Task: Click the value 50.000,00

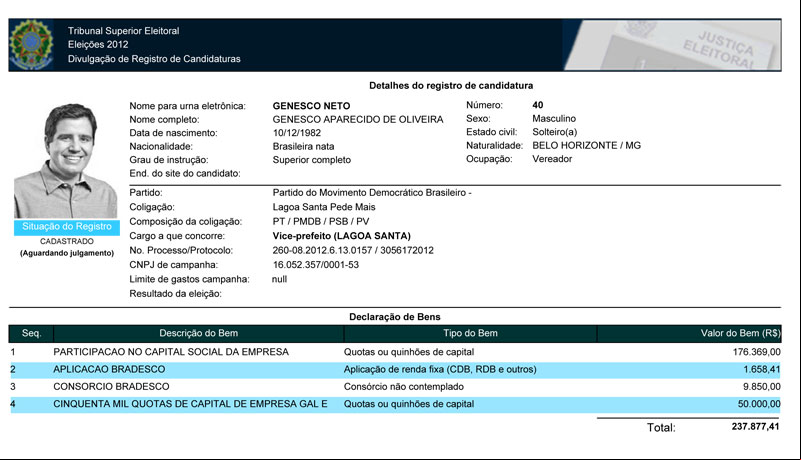Action: tap(759, 404)
